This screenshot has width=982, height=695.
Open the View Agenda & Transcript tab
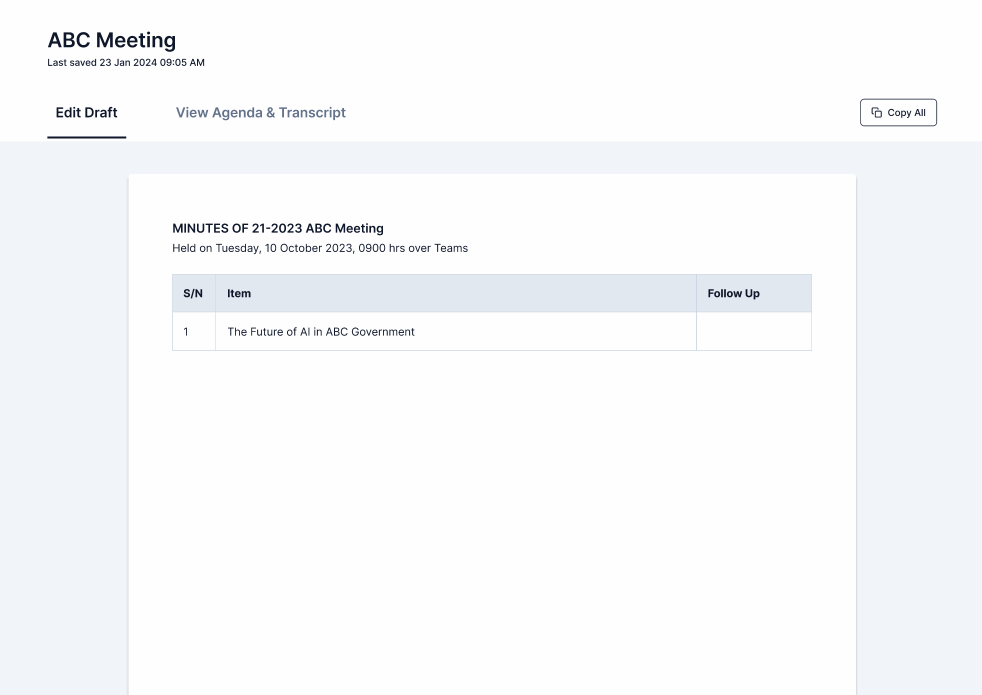coord(260,113)
